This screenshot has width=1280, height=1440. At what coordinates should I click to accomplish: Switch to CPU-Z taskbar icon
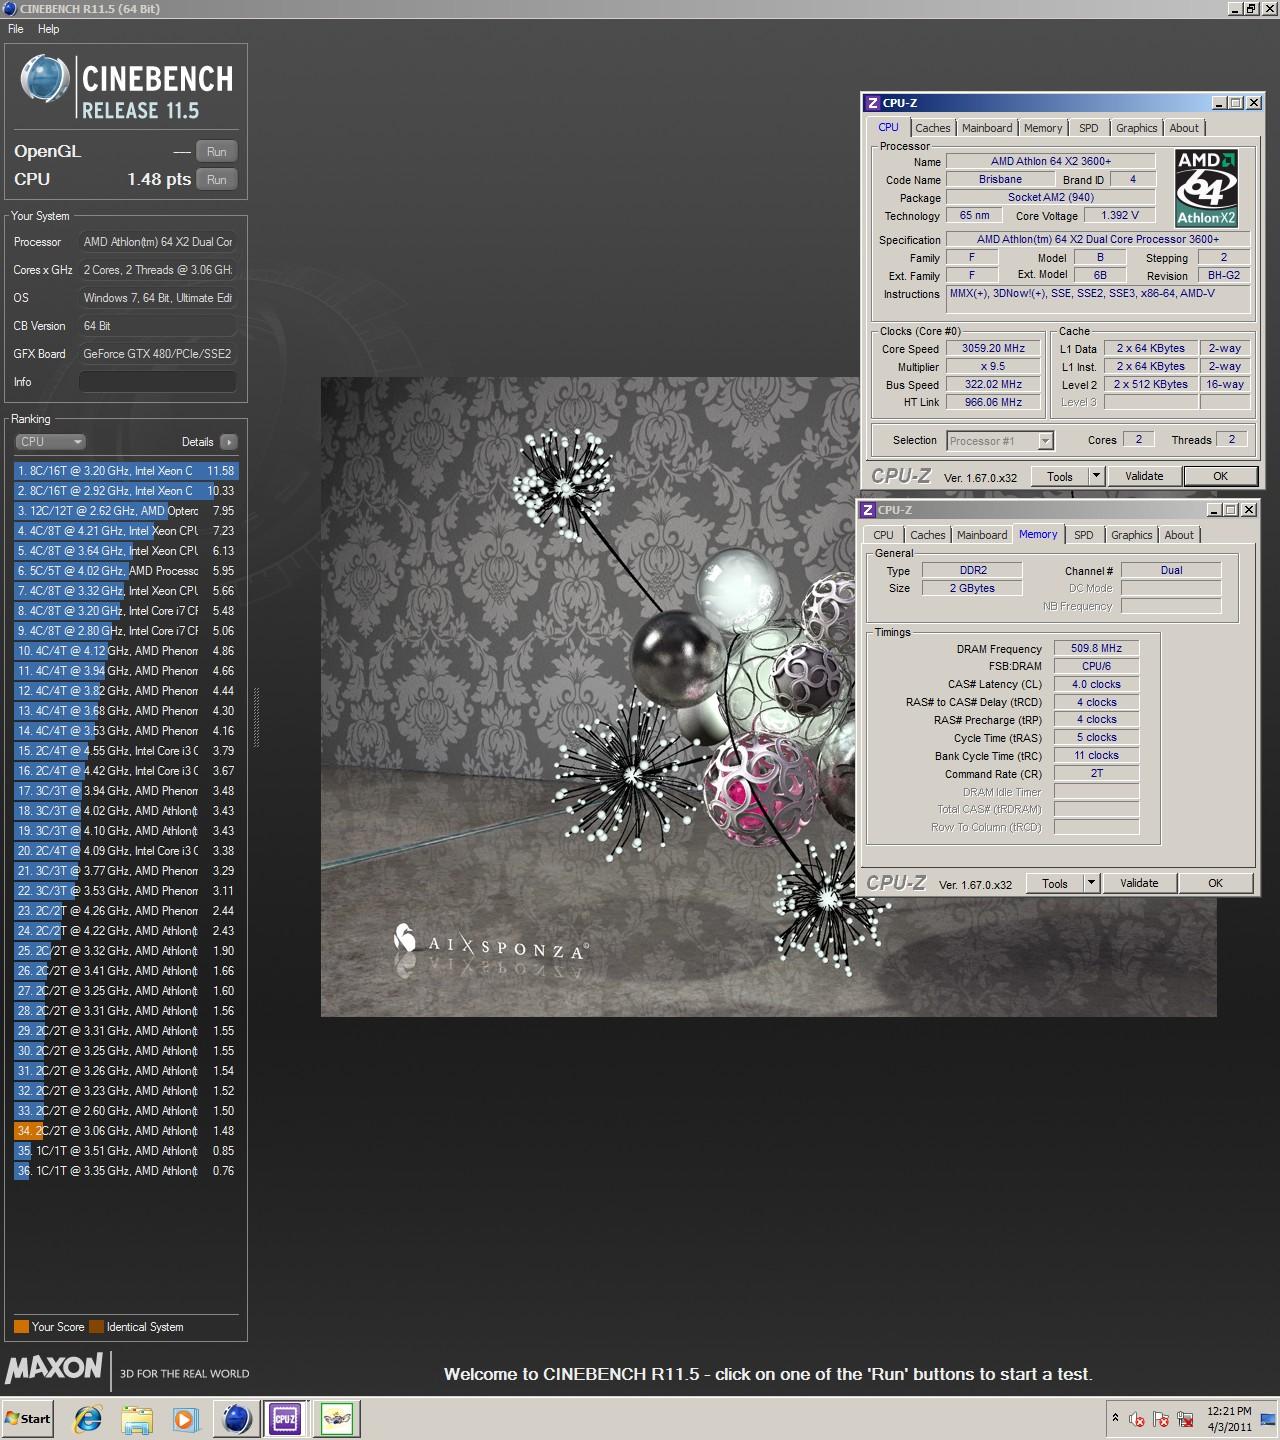(x=285, y=1418)
